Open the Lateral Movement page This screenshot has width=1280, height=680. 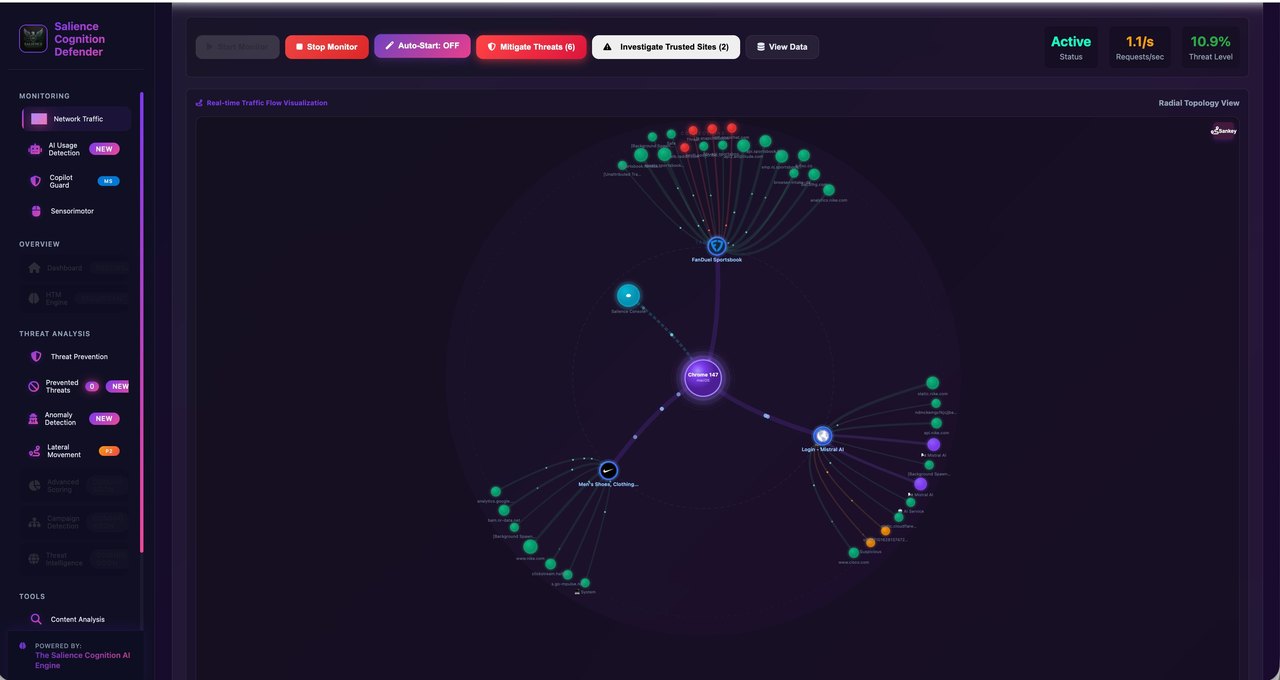pos(74,451)
